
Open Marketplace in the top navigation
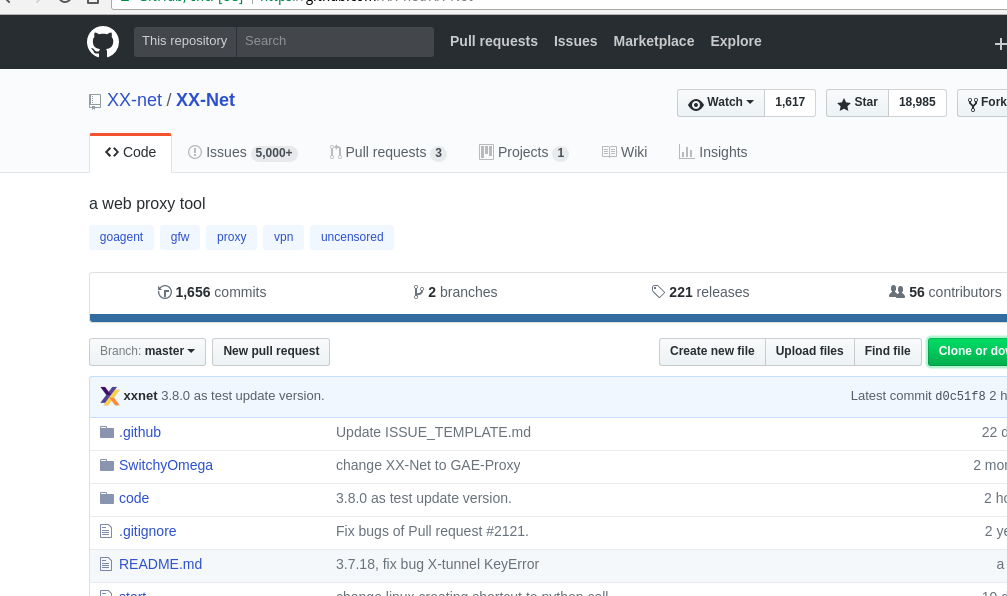654,41
